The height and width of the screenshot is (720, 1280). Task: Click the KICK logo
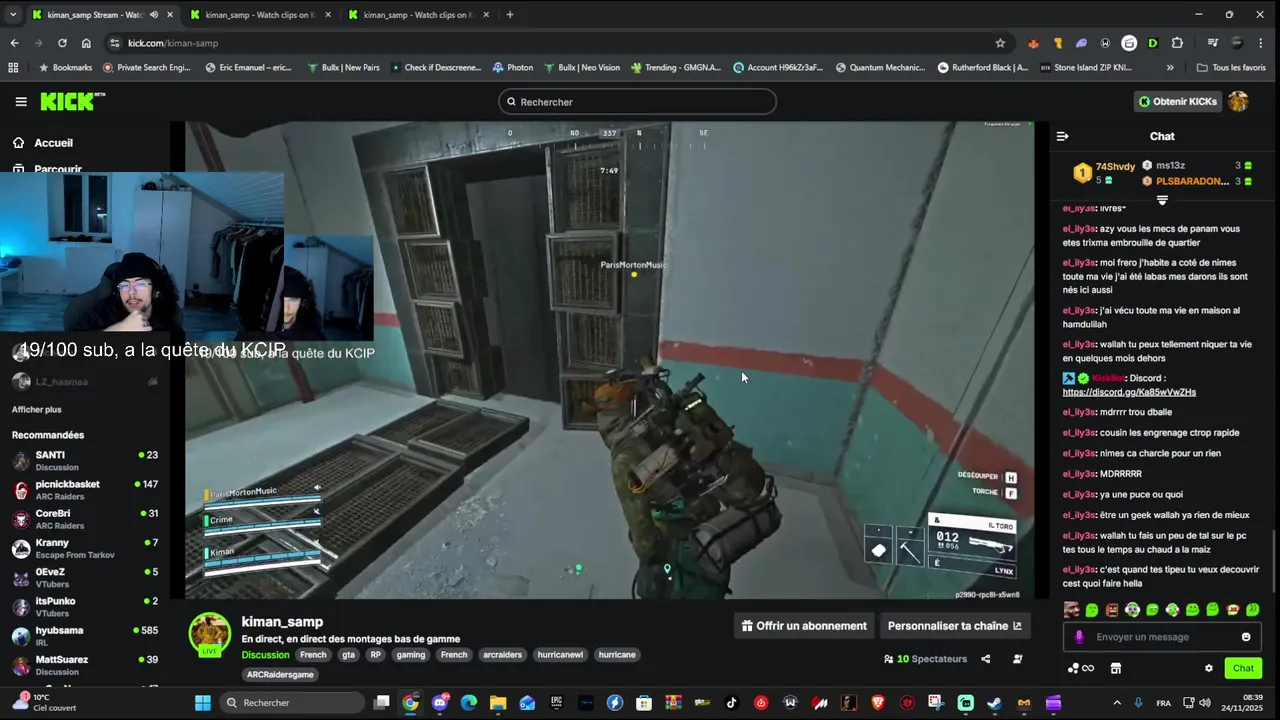point(72,101)
